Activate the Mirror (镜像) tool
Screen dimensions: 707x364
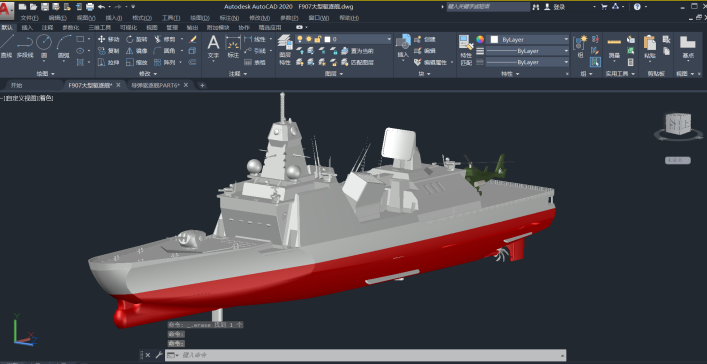pos(137,51)
